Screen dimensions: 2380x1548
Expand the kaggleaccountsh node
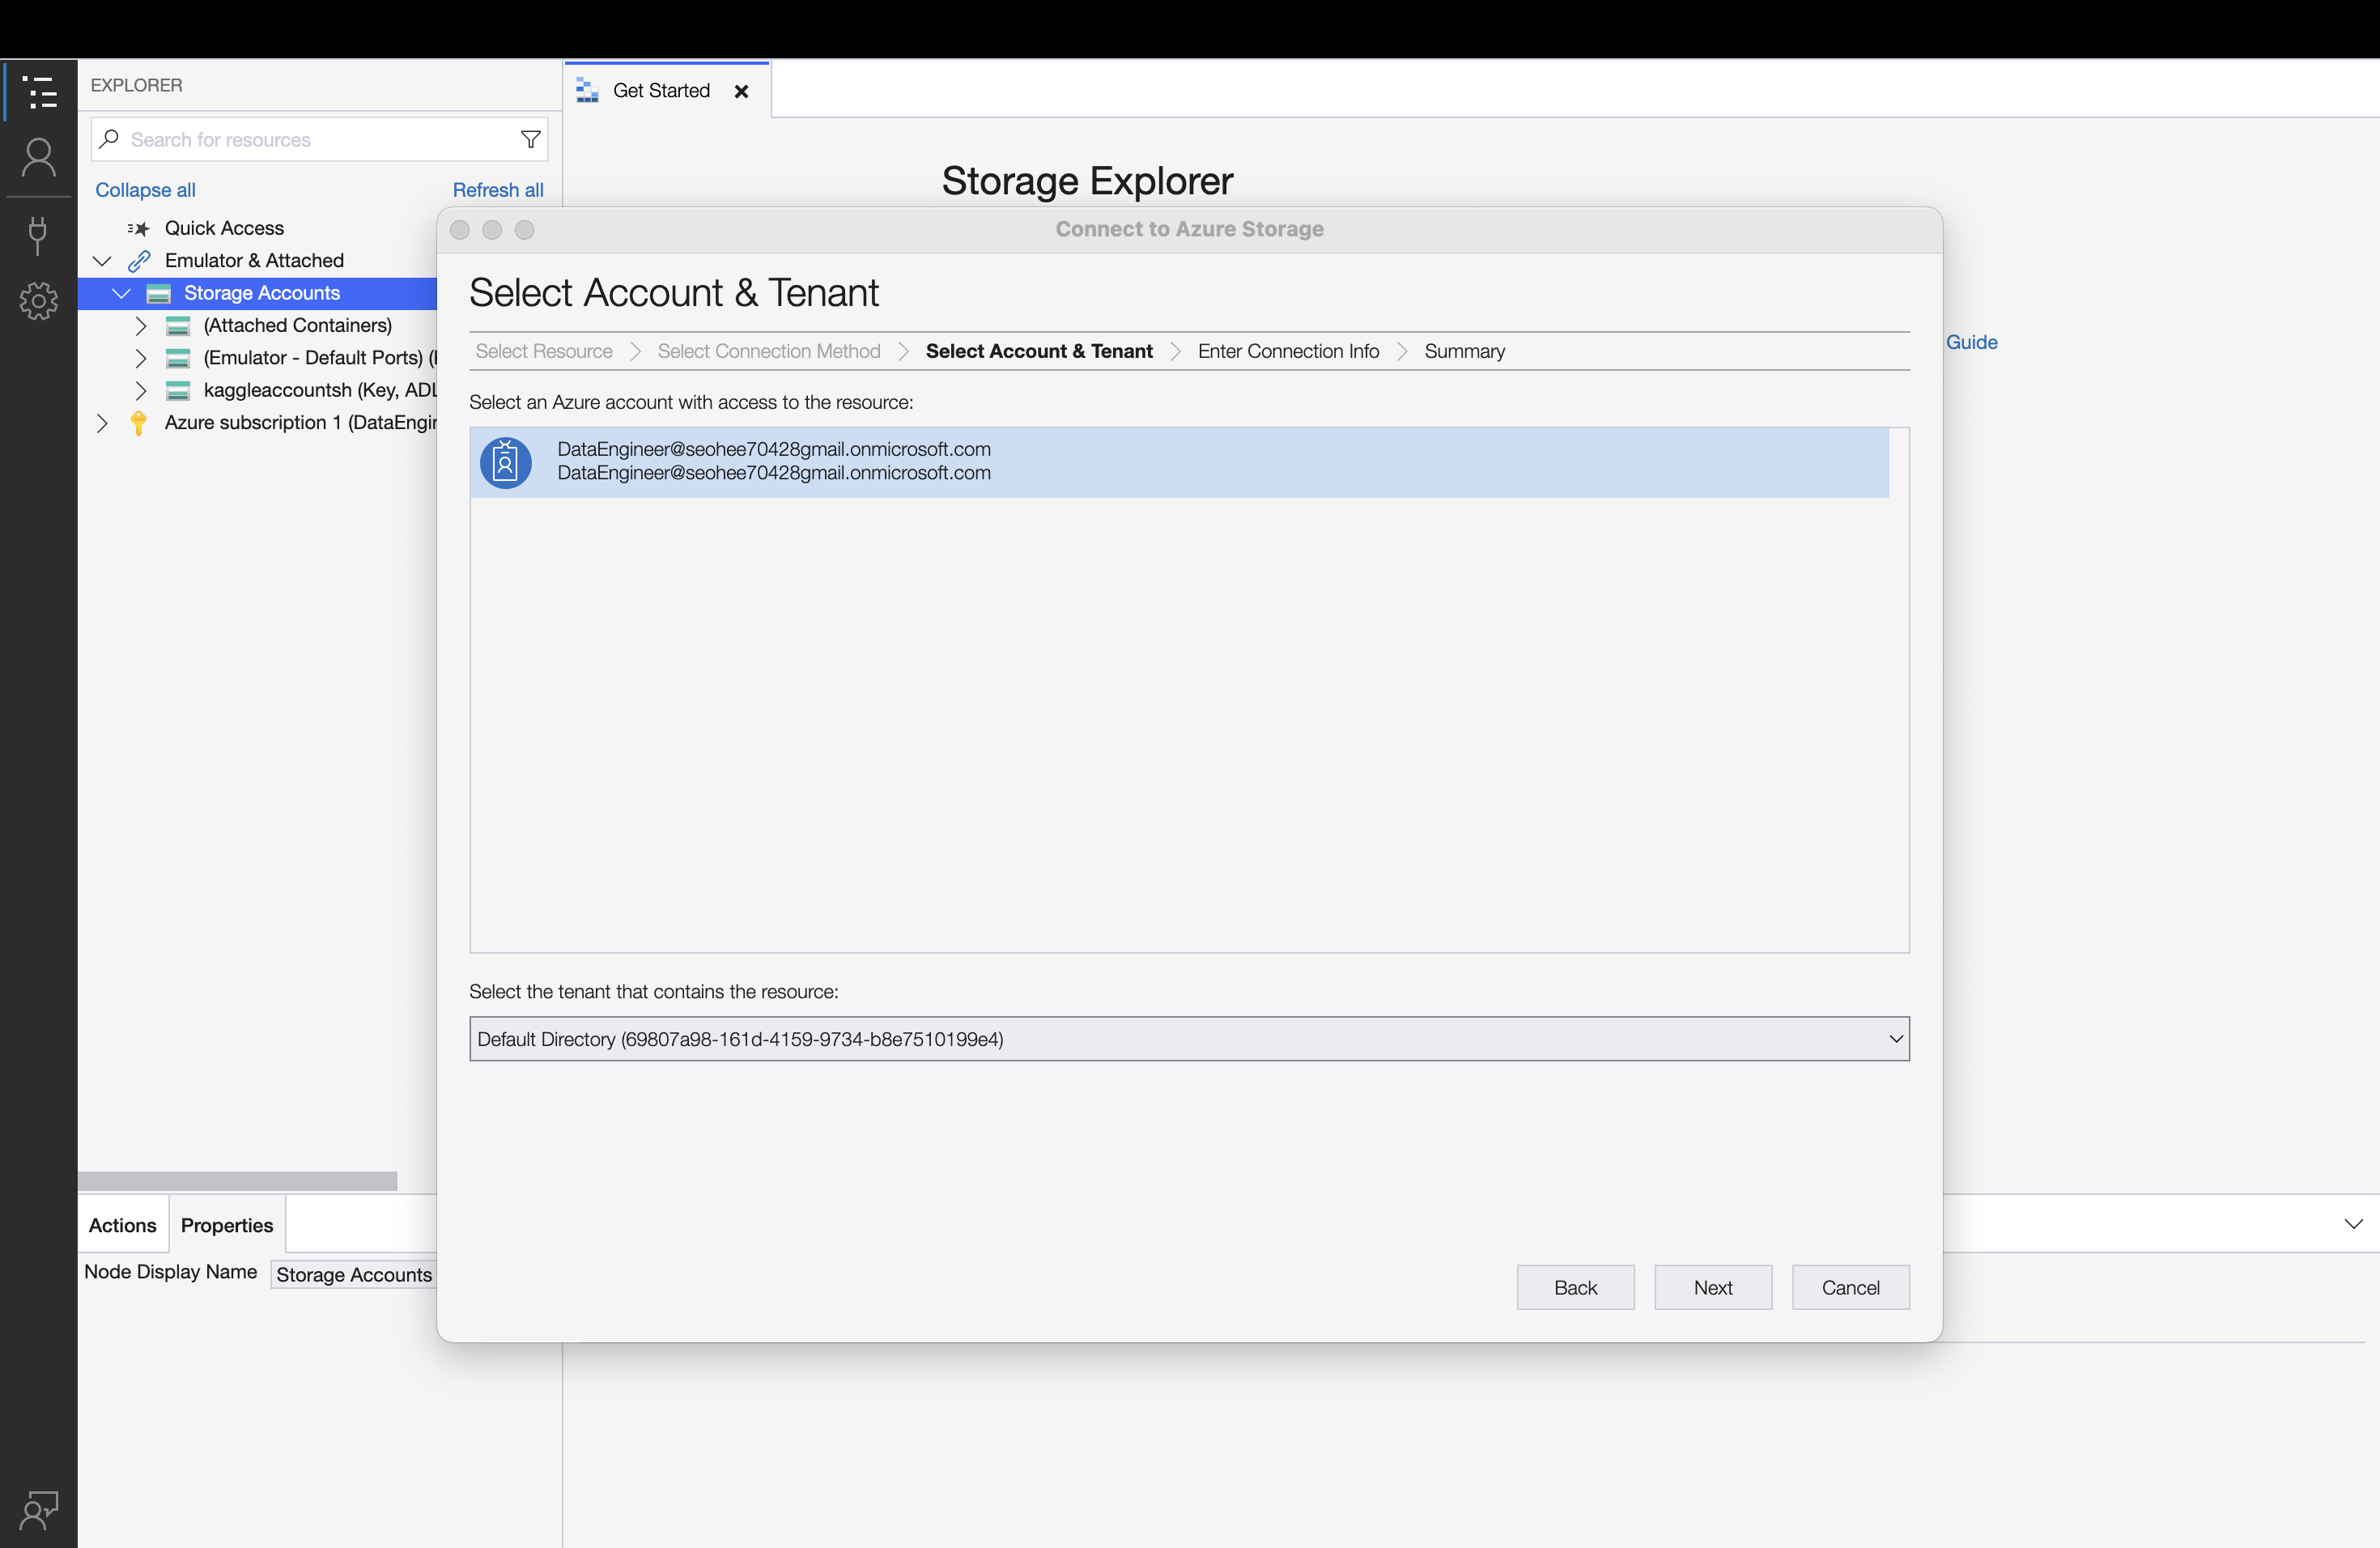click(x=141, y=391)
